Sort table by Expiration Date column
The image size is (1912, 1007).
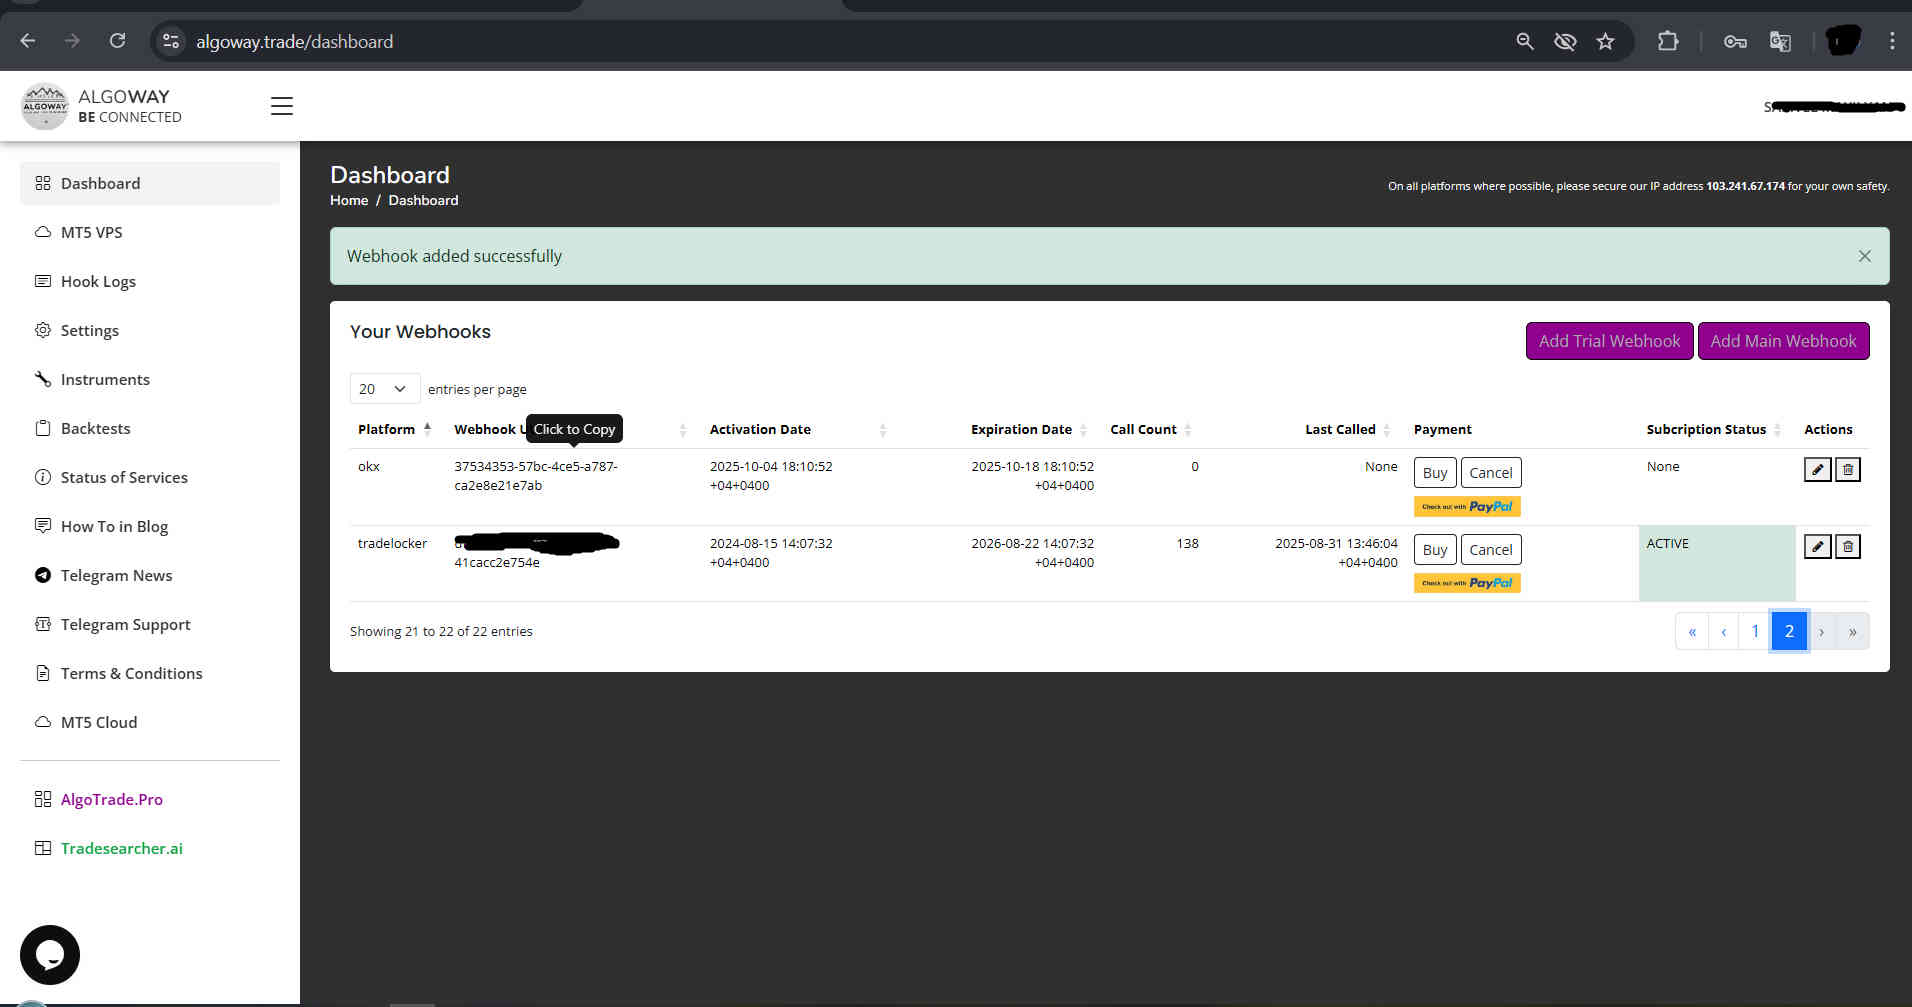click(1028, 429)
